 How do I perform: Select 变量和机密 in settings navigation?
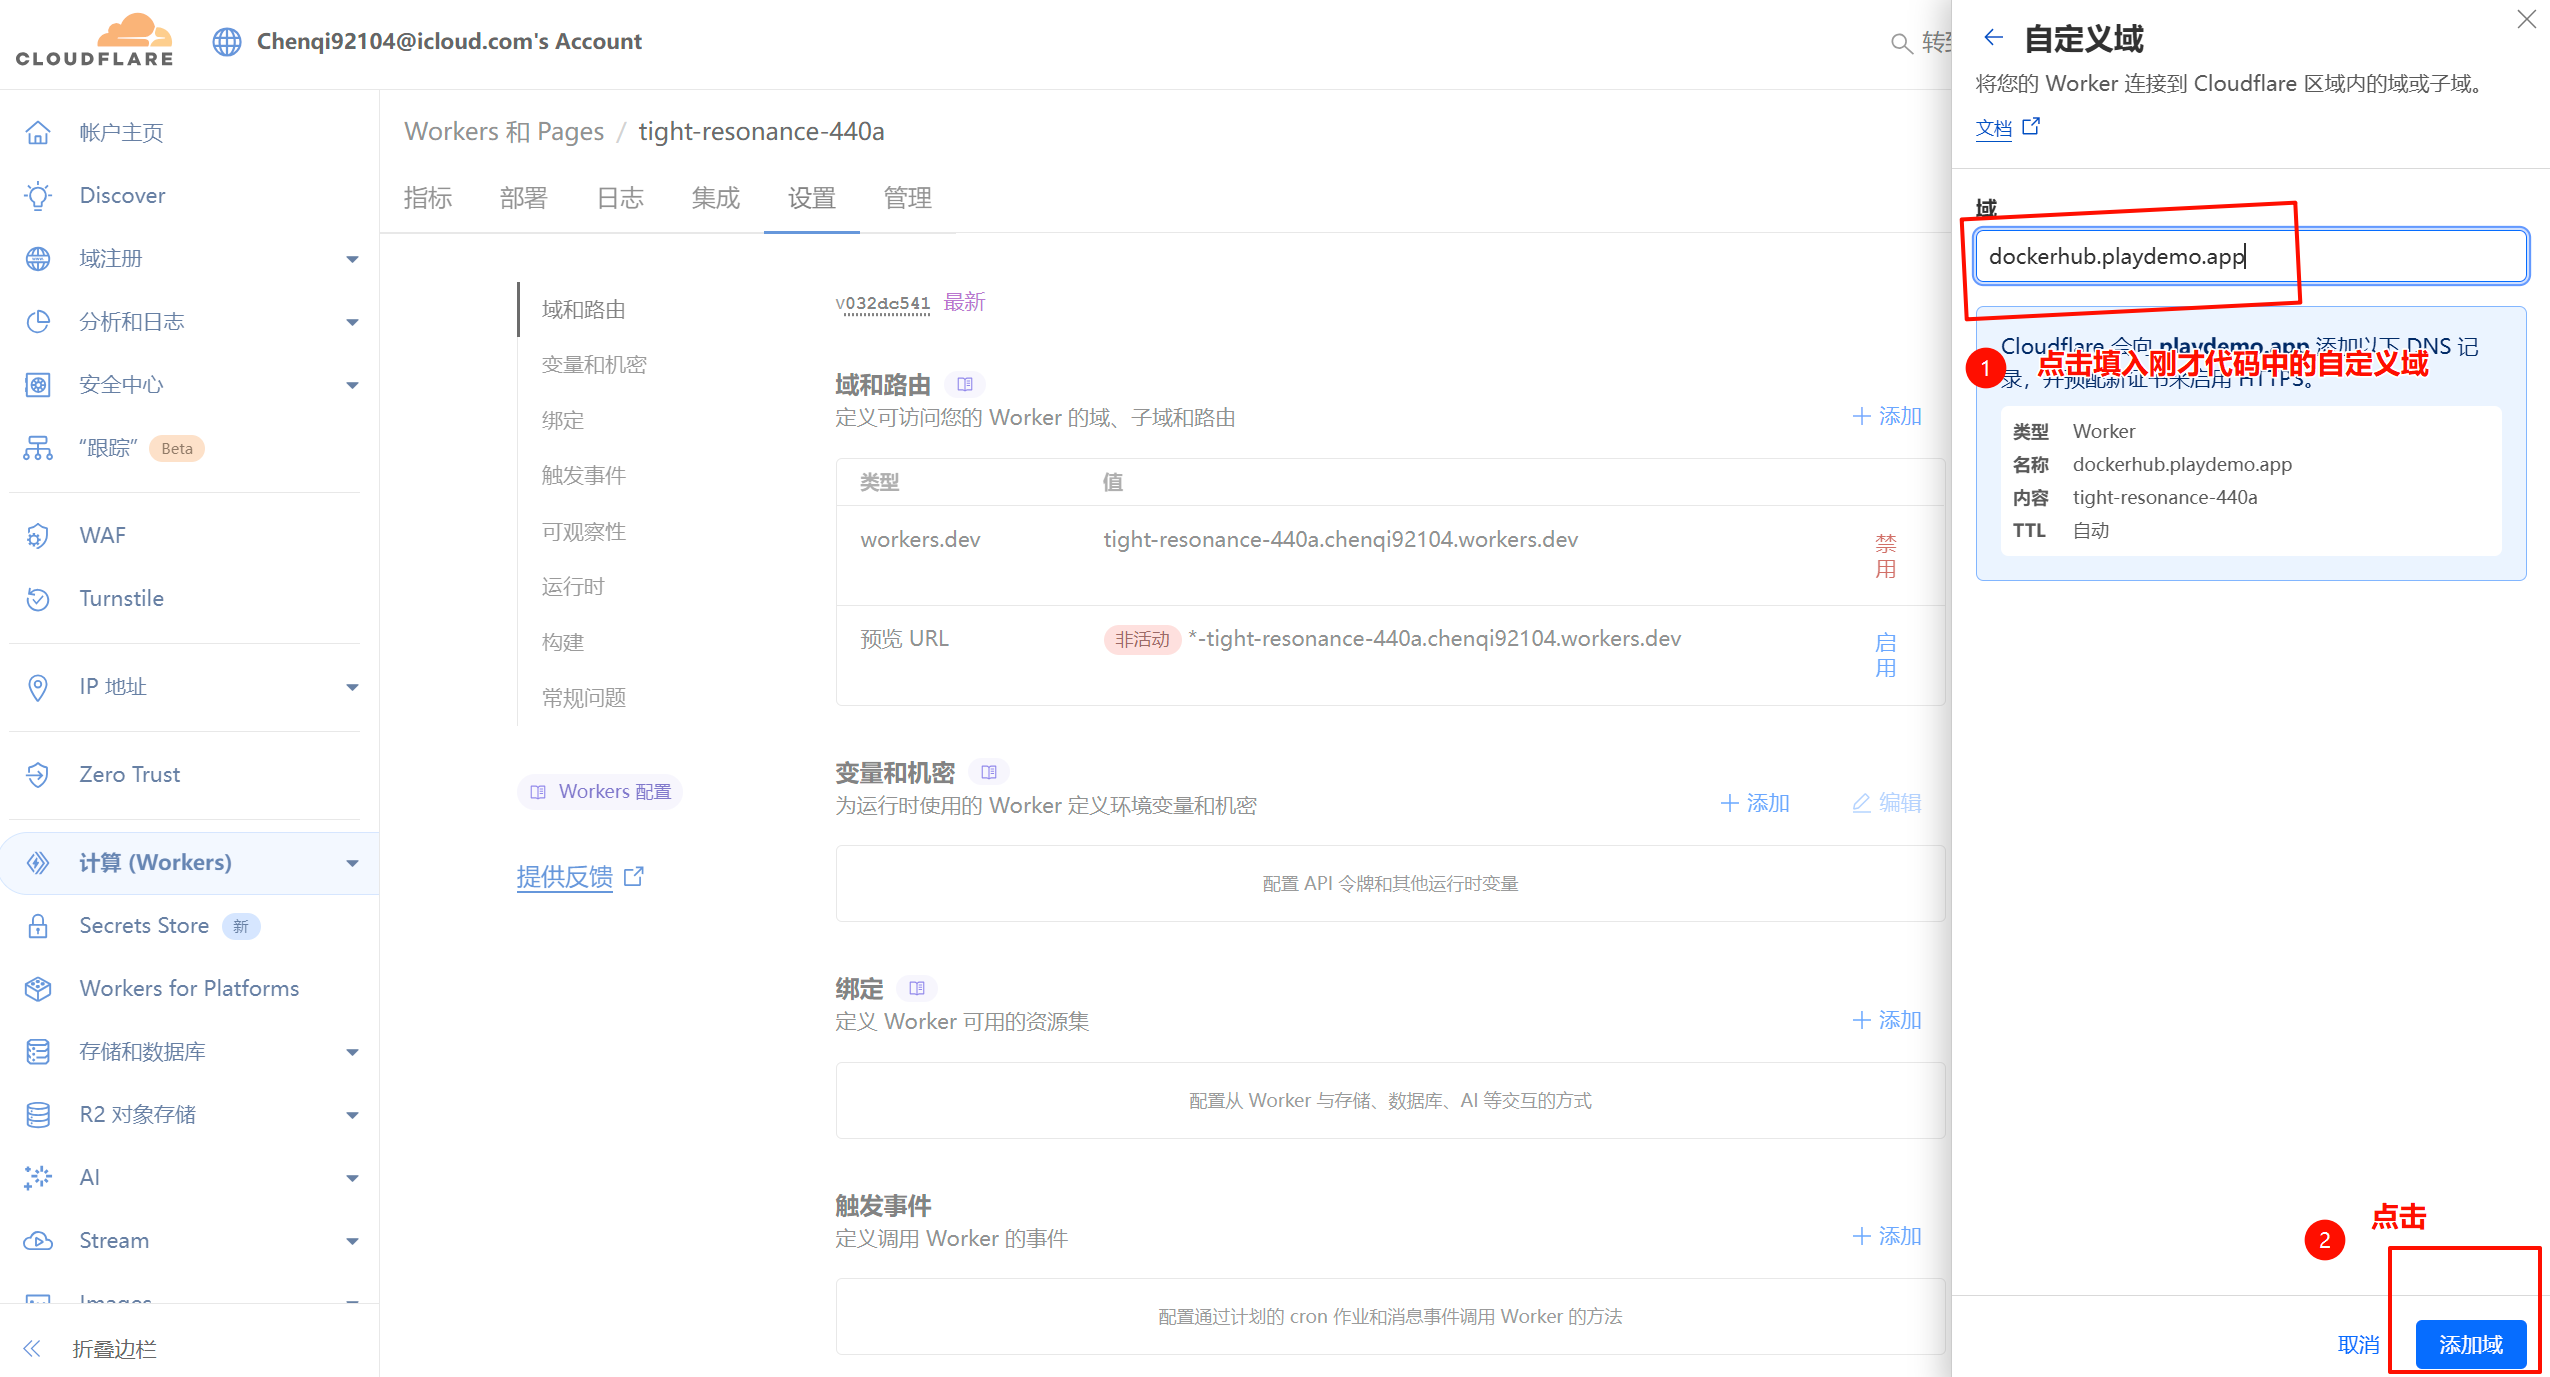(x=594, y=364)
